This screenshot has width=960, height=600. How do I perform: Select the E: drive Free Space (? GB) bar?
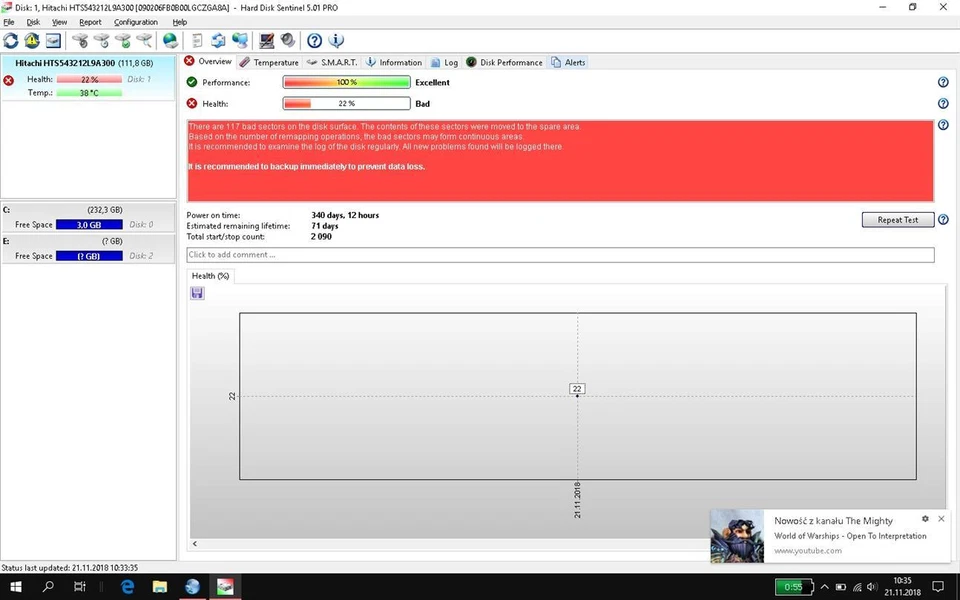pyautogui.click(x=89, y=256)
